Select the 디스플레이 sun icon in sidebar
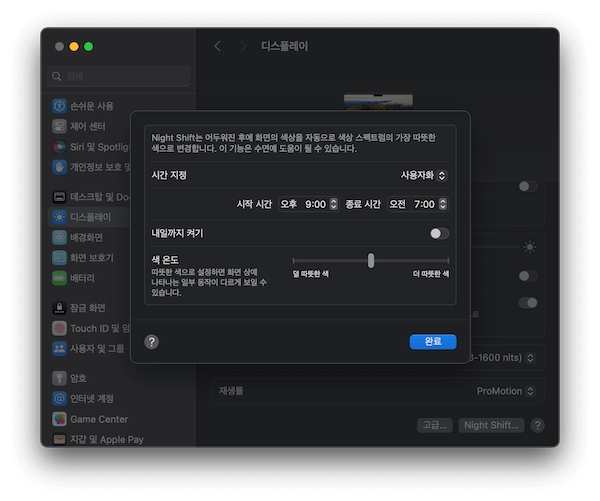 coord(59,217)
